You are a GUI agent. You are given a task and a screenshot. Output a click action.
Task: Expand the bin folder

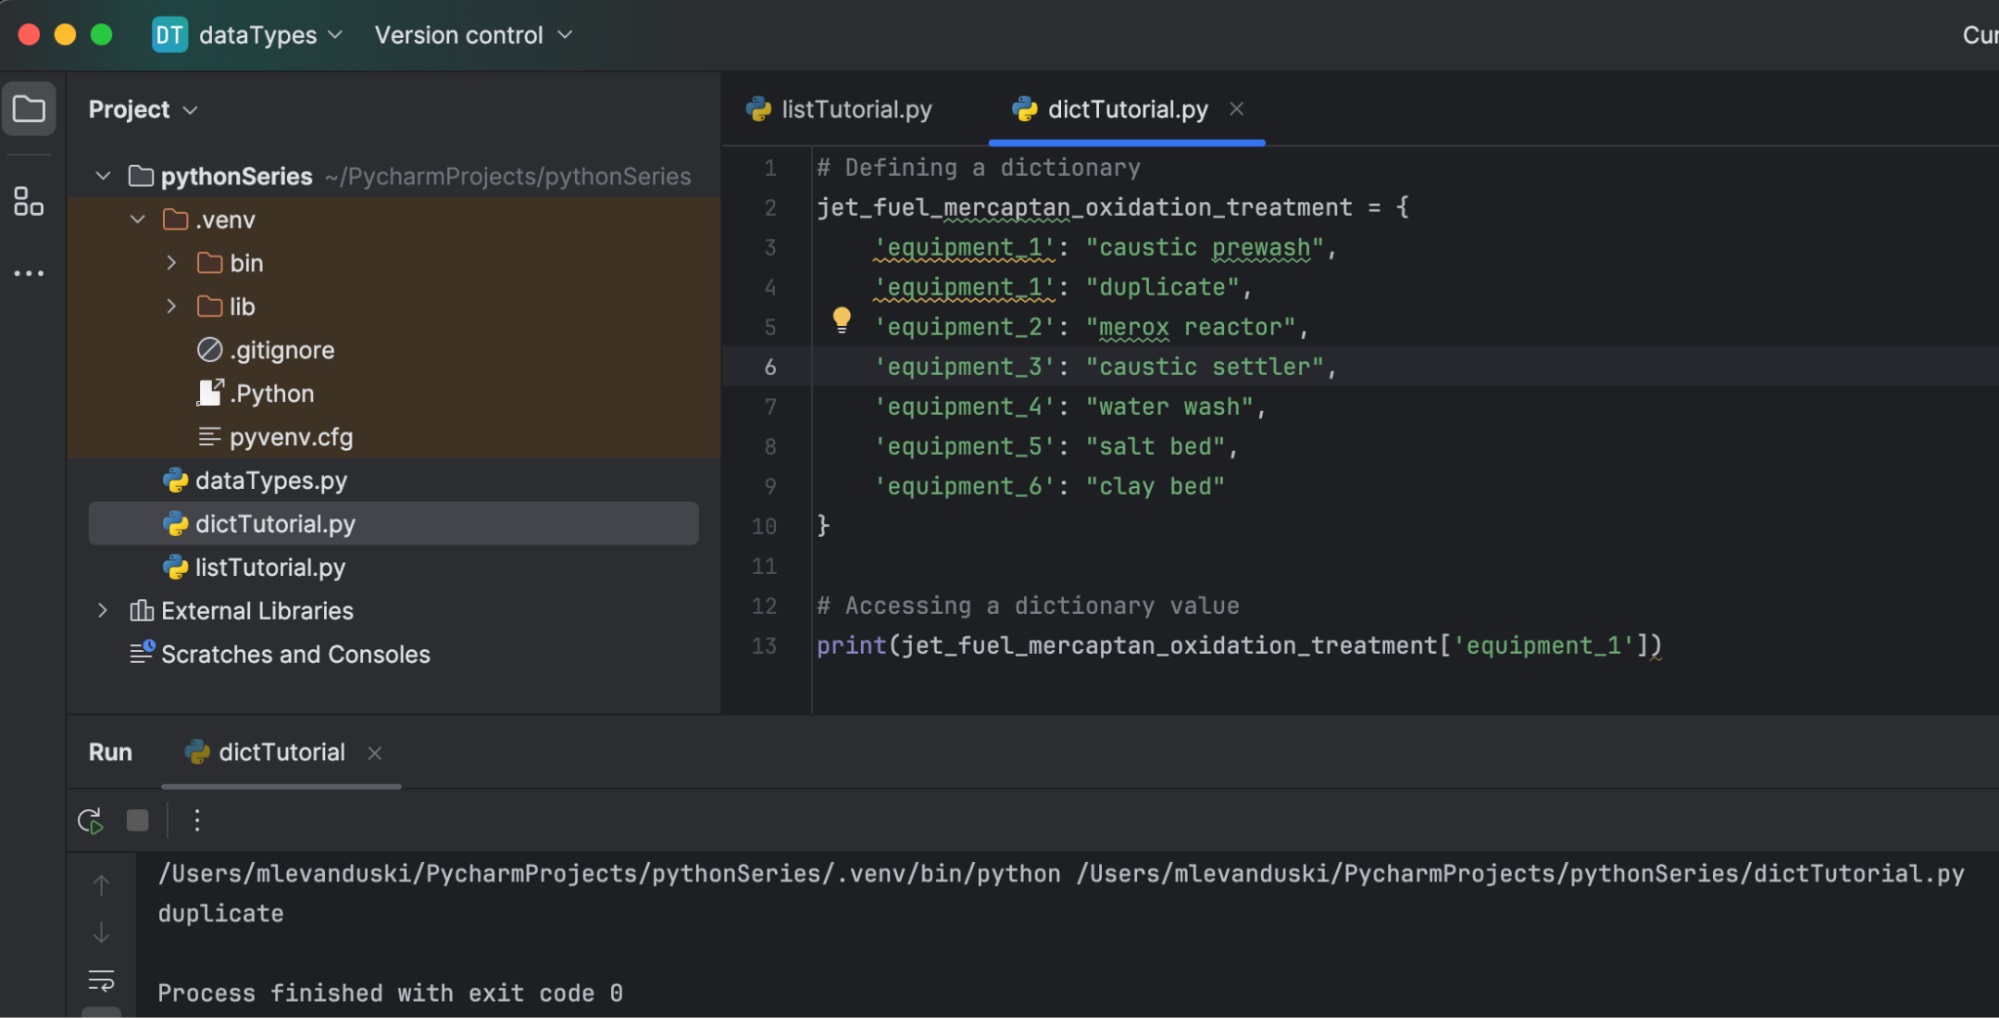coord(171,263)
